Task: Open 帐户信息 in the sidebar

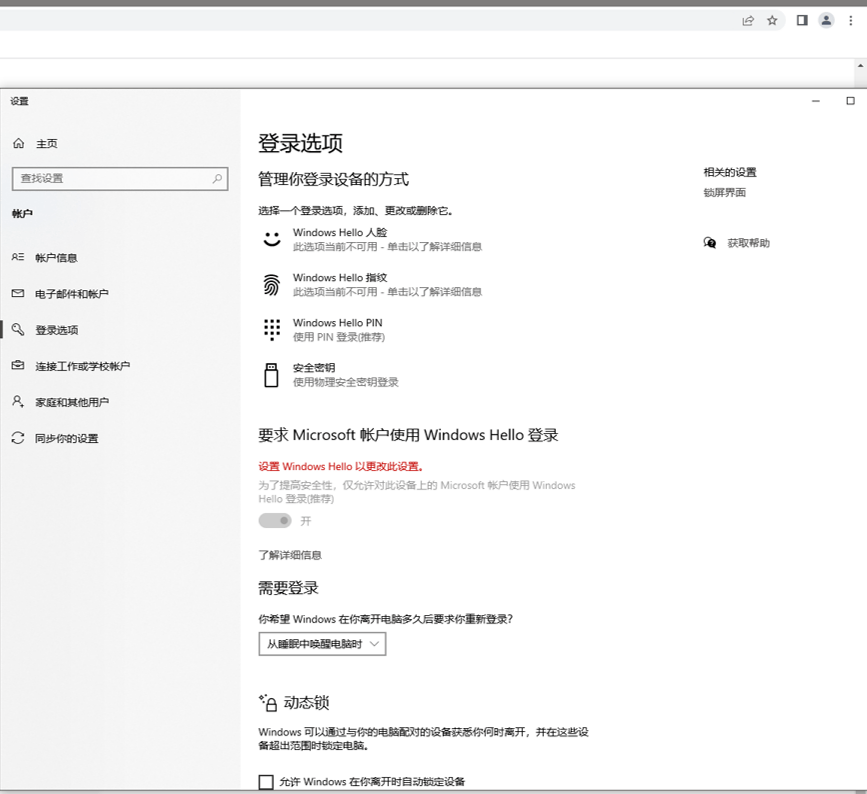Action: pyautogui.click(x=56, y=258)
